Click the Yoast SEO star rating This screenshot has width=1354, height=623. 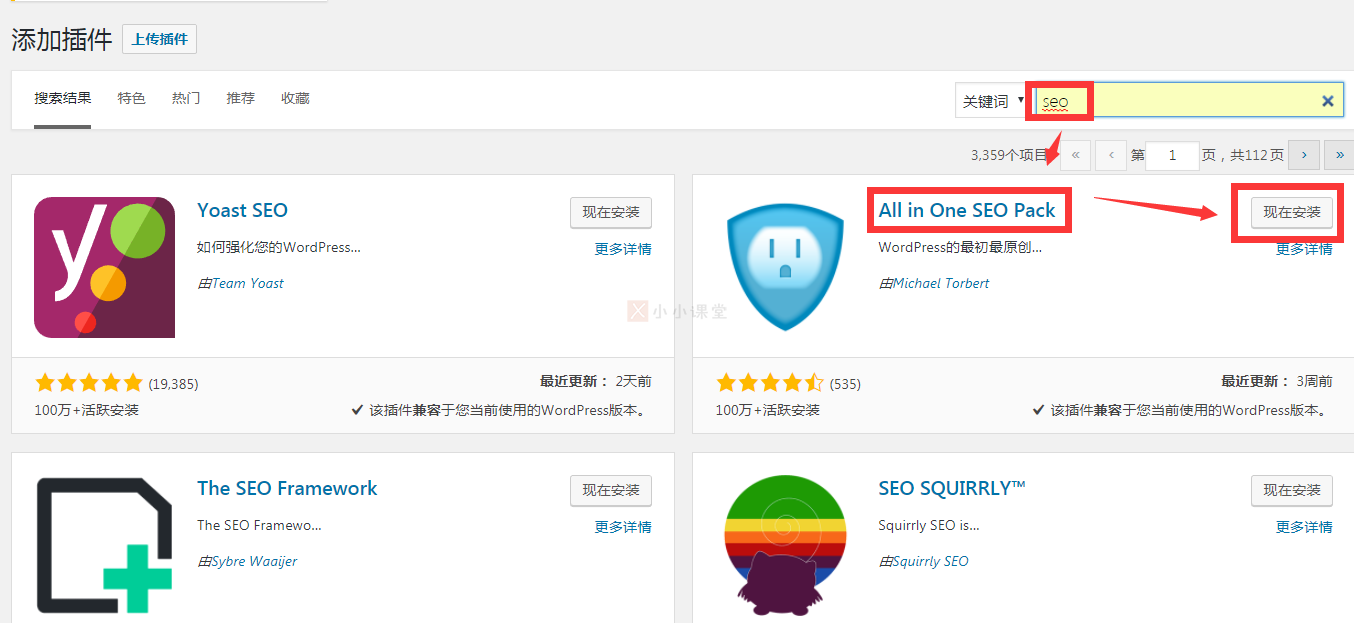point(89,383)
